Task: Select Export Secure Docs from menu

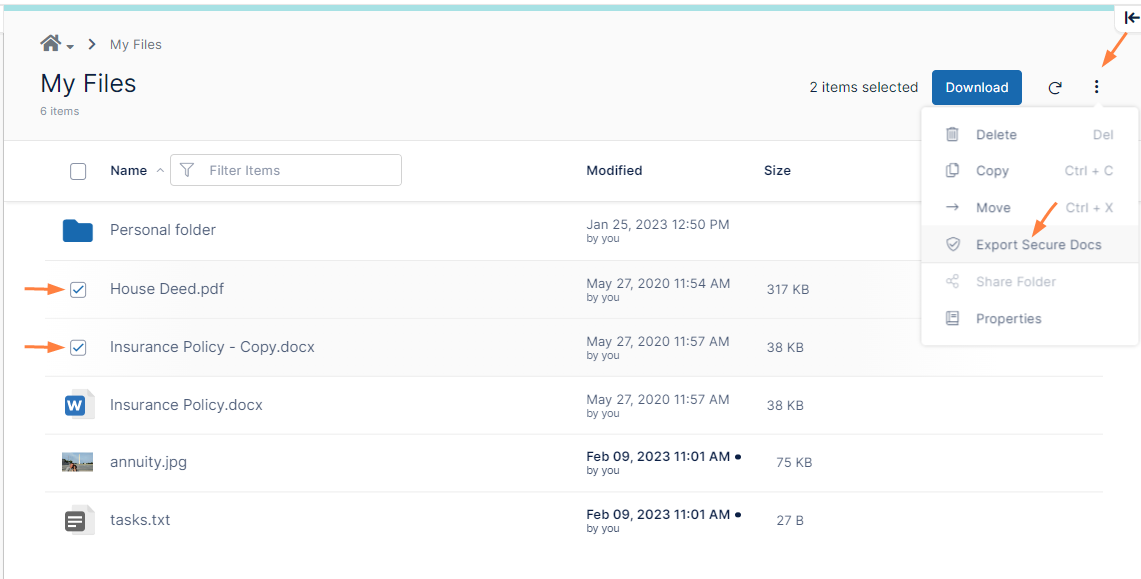Action: 1038,245
